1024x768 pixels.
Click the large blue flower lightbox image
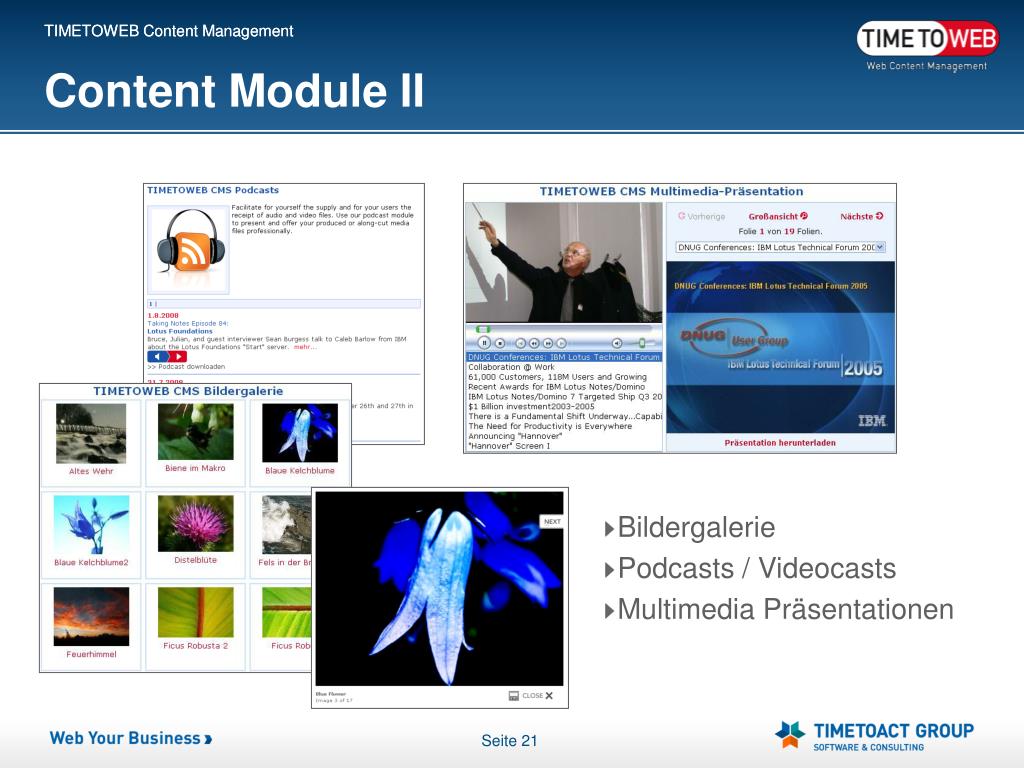point(439,588)
